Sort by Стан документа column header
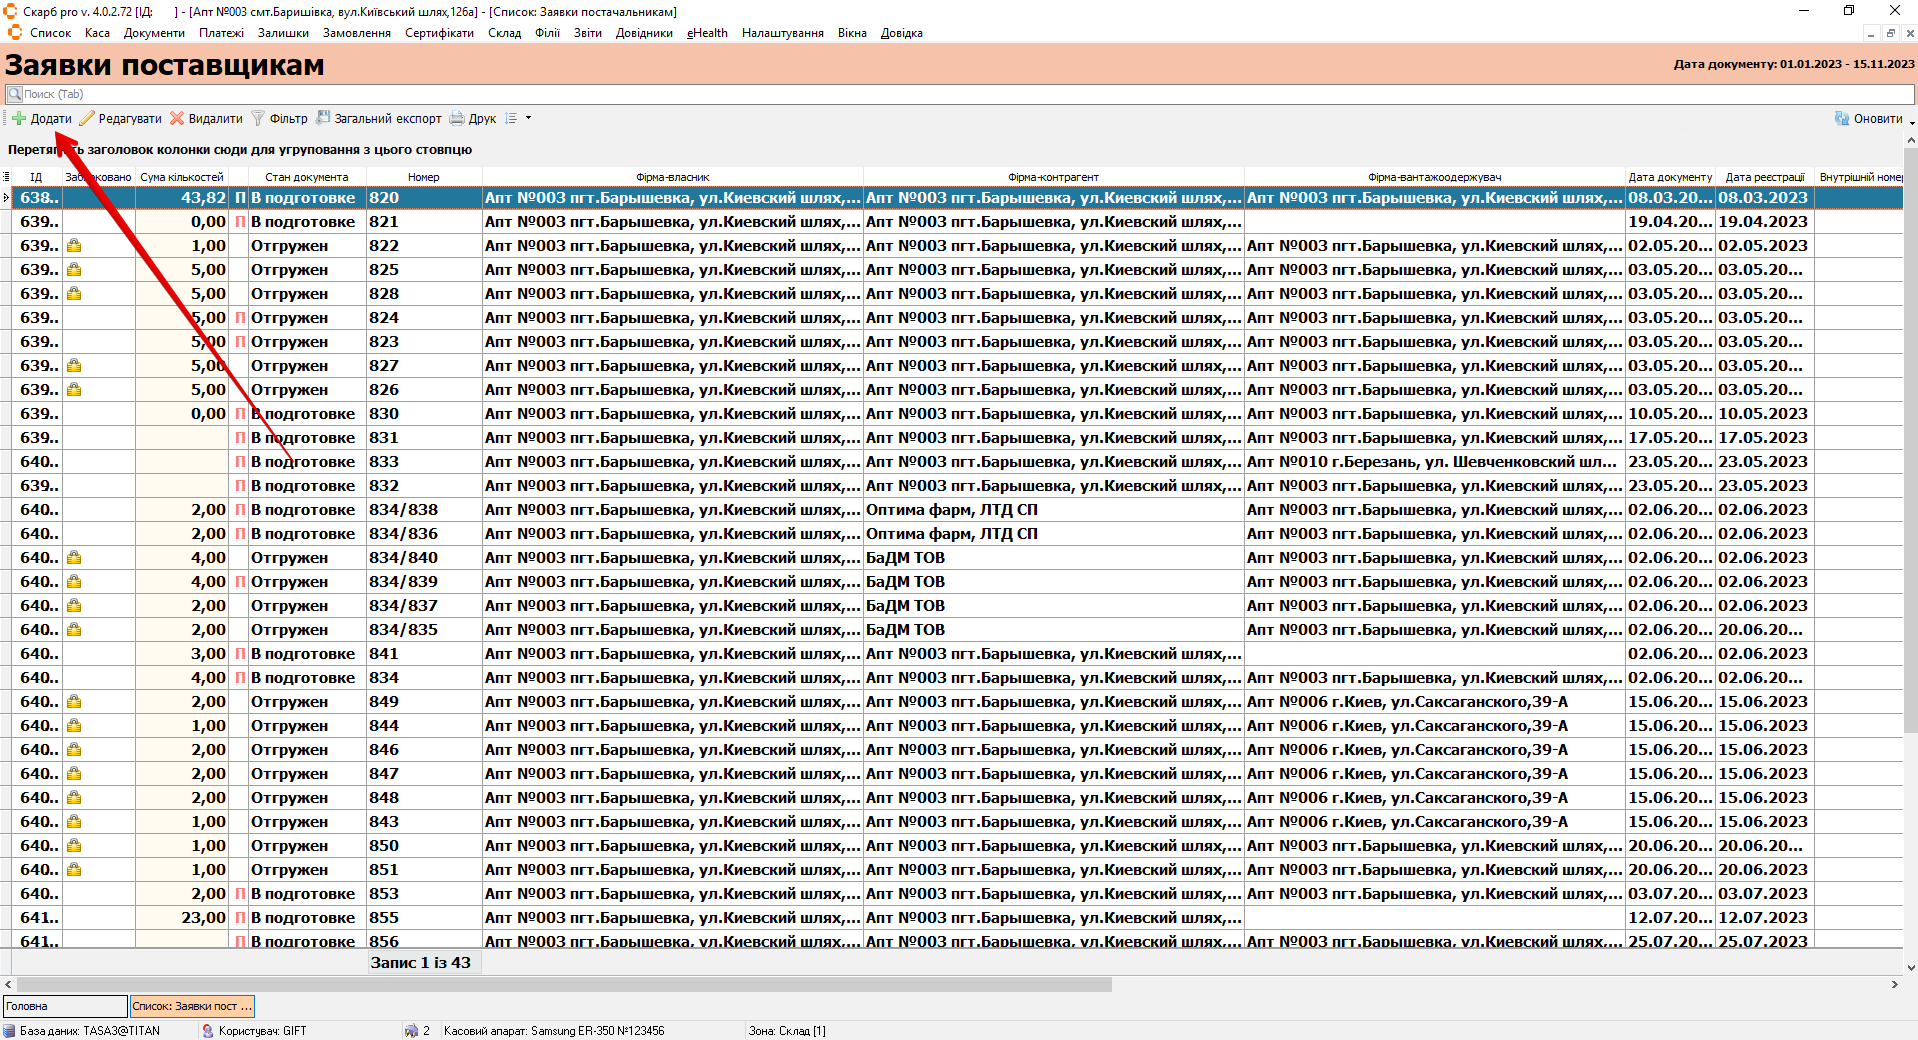 (x=306, y=177)
